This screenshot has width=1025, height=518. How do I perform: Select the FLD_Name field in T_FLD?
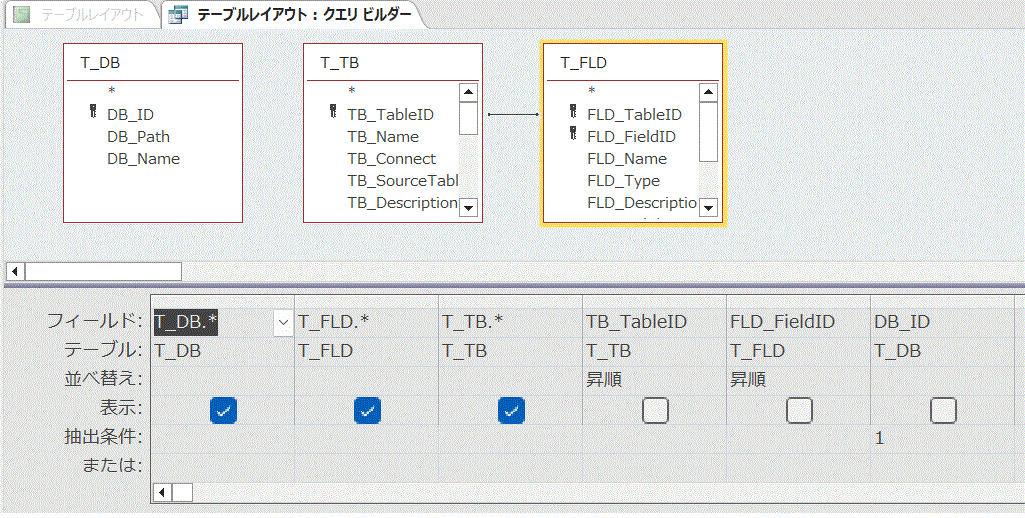pos(627,158)
